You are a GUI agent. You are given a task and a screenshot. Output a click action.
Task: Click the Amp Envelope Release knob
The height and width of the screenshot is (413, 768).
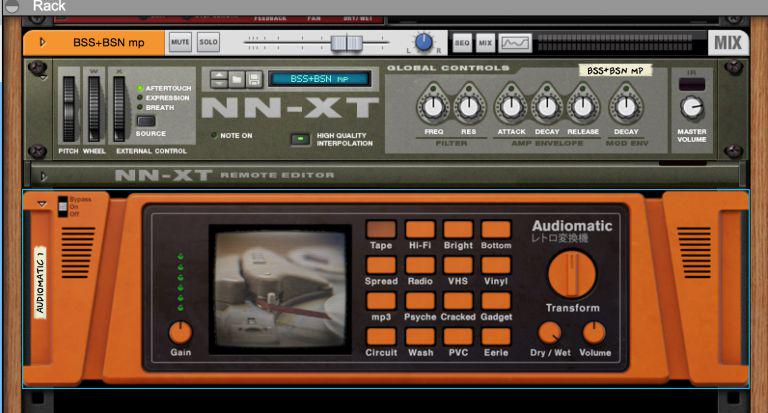click(x=583, y=106)
